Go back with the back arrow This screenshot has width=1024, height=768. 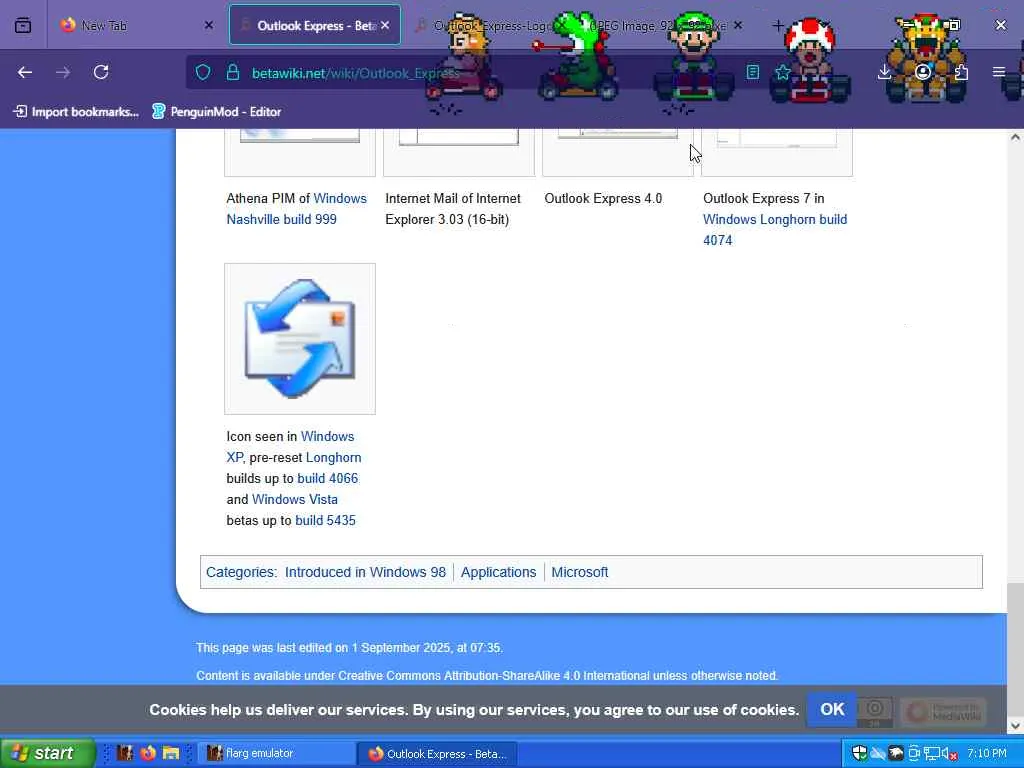pyautogui.click(x=25, y=72)
